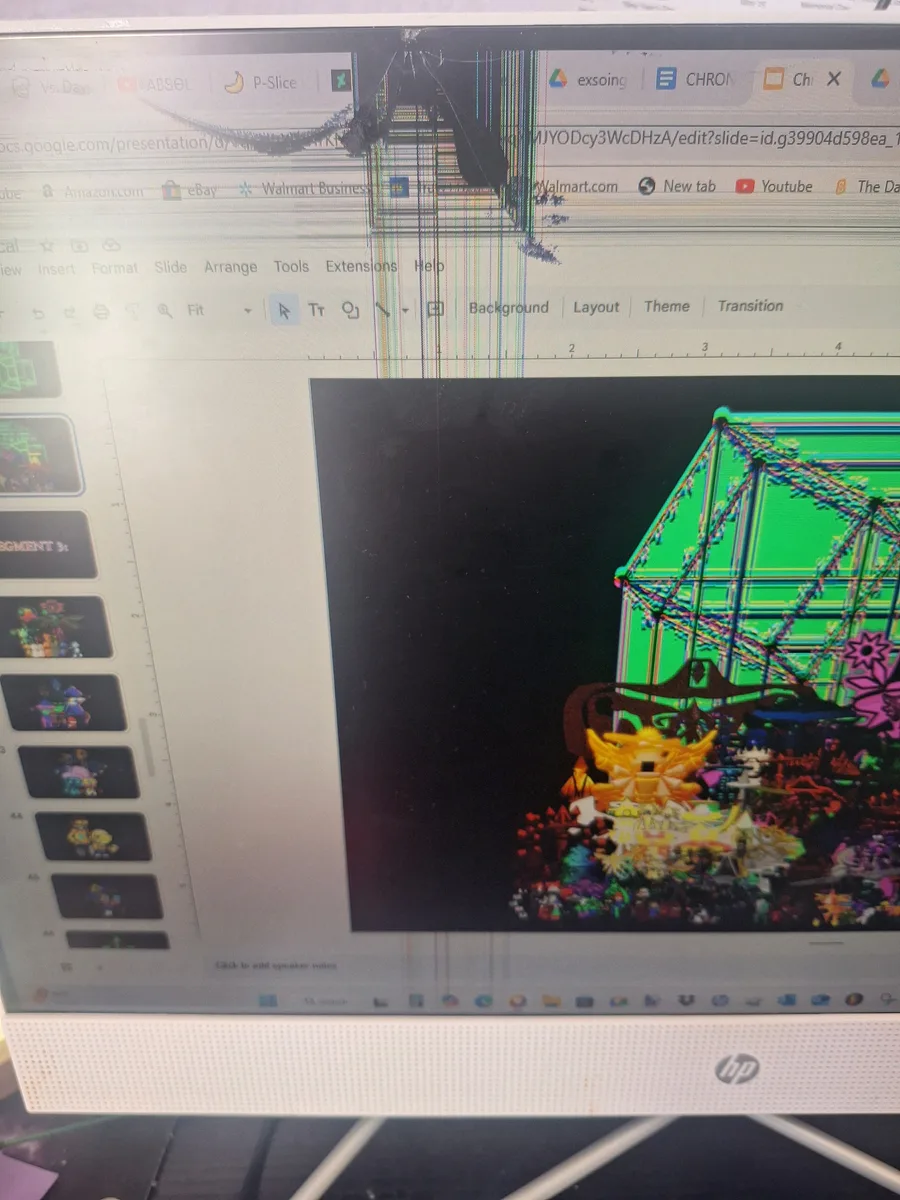Open the eBay bookmark
Viewport: 900px width, 1200px height.
click(x=190, y=190)
